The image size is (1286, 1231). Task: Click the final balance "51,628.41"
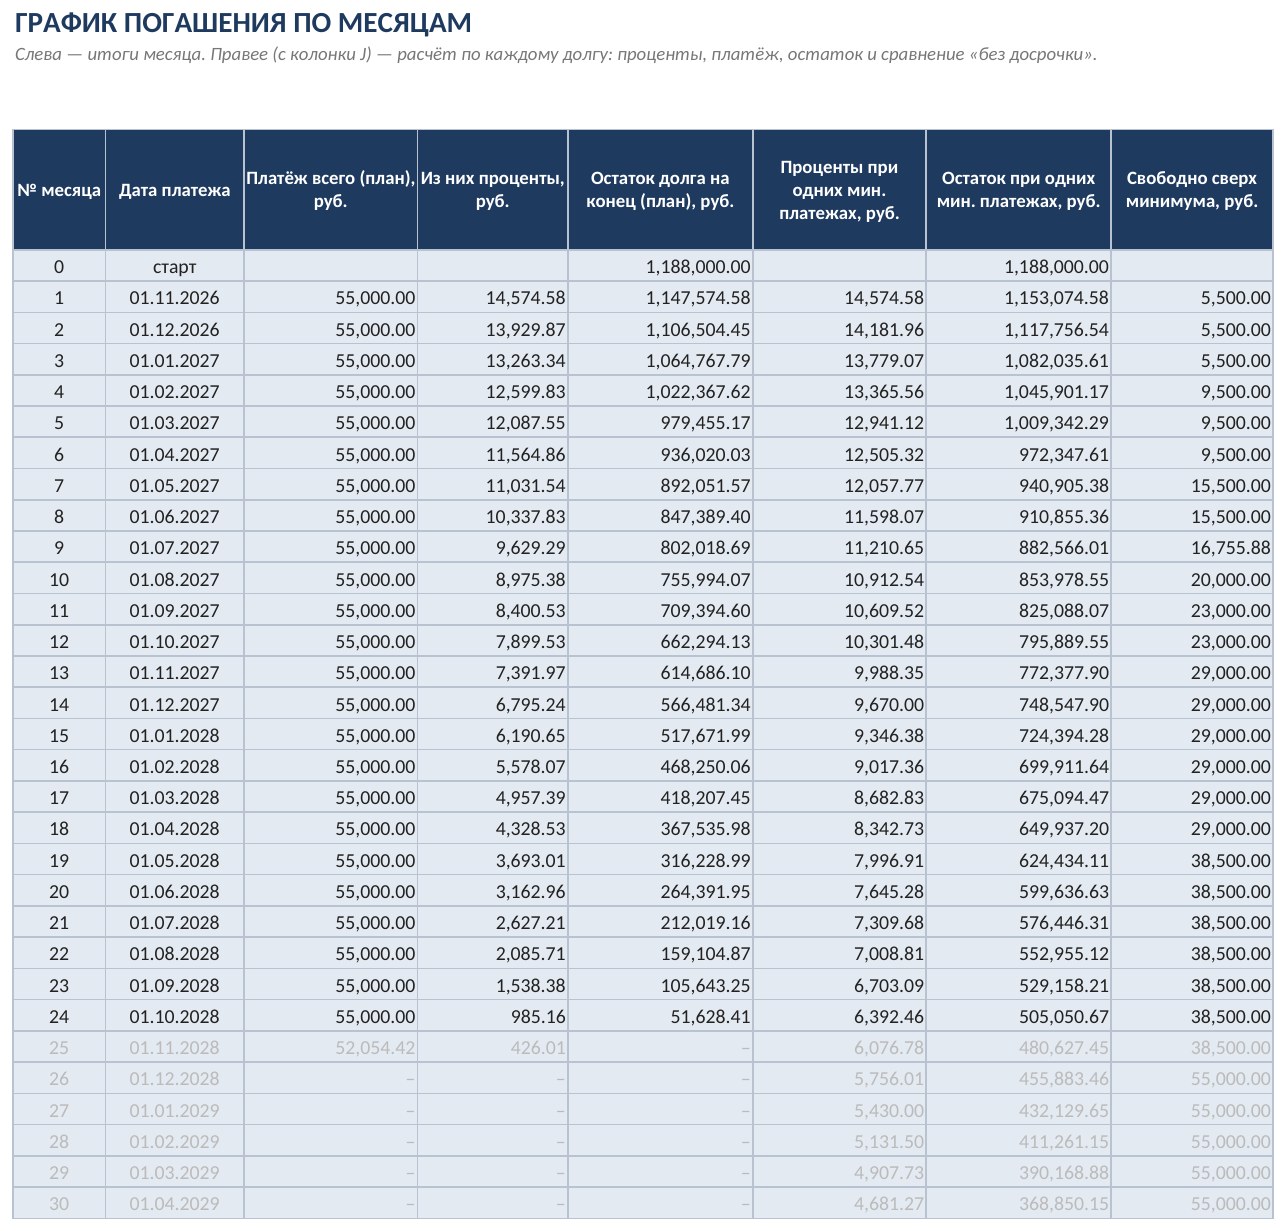click(x=660, y=1016)
